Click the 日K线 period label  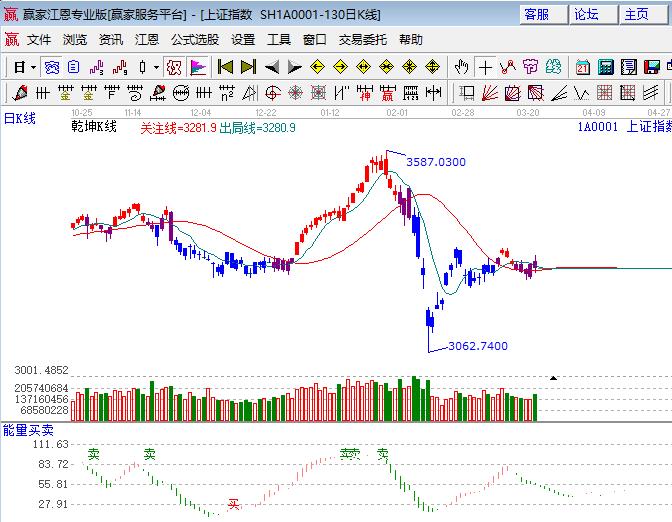20,119
